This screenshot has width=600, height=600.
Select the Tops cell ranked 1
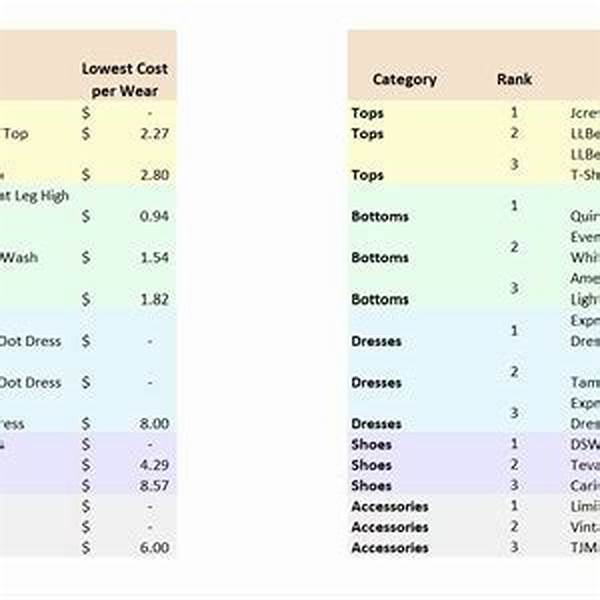point(367,113)
